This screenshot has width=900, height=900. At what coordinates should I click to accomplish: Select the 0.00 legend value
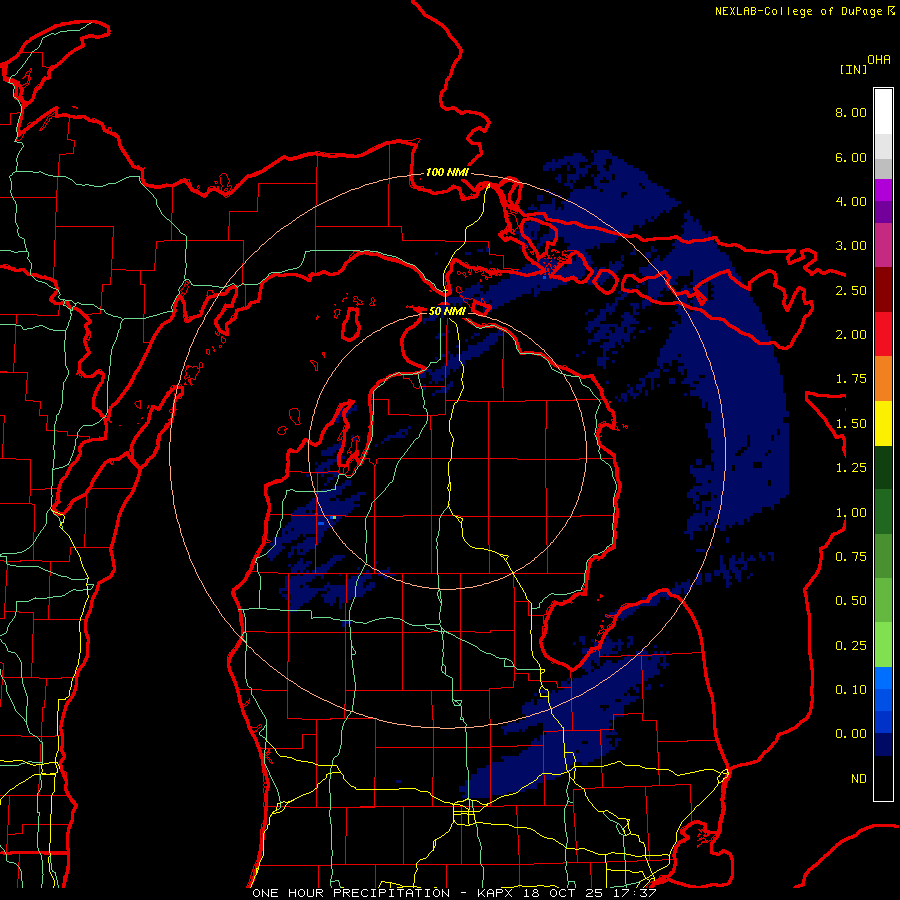851,734
